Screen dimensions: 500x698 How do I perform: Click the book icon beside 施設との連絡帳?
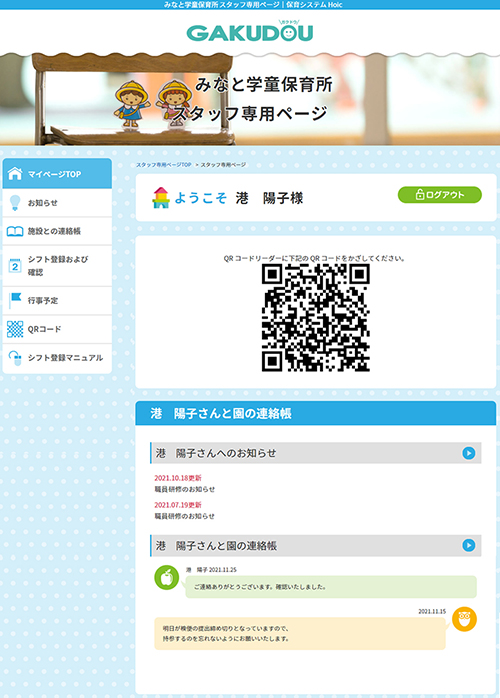[15, 231]
